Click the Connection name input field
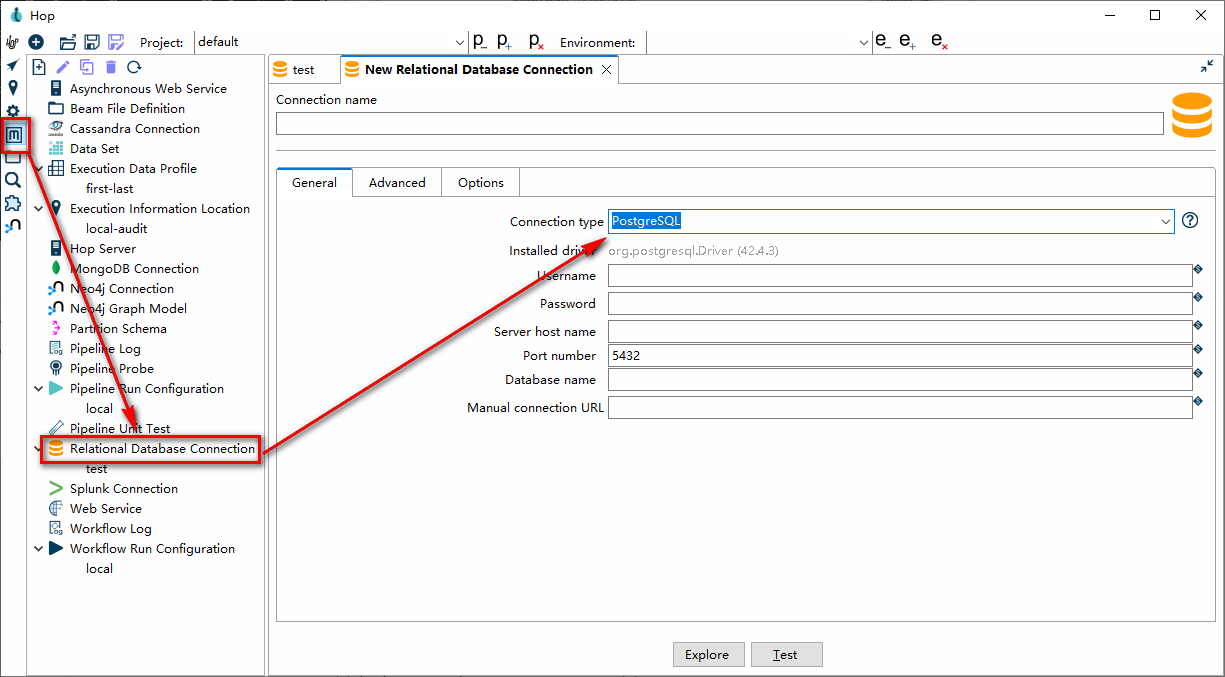The width and height of the screenshot is (1225, 677). point(720,123)
